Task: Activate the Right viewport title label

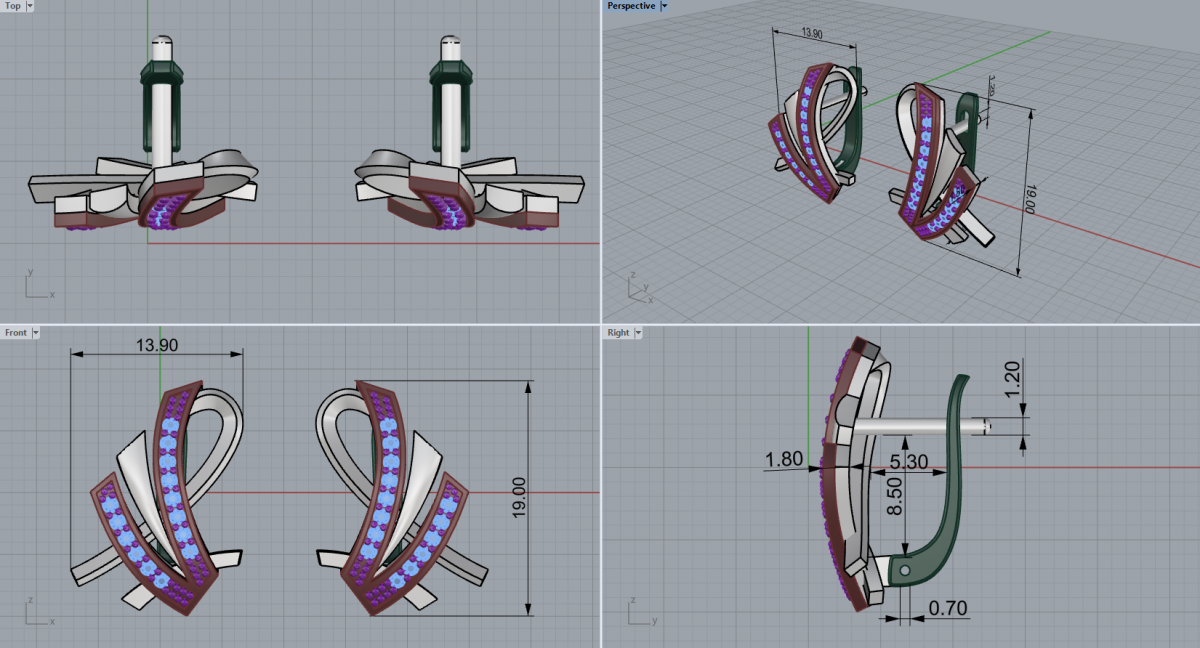Action: coord(618,332)
